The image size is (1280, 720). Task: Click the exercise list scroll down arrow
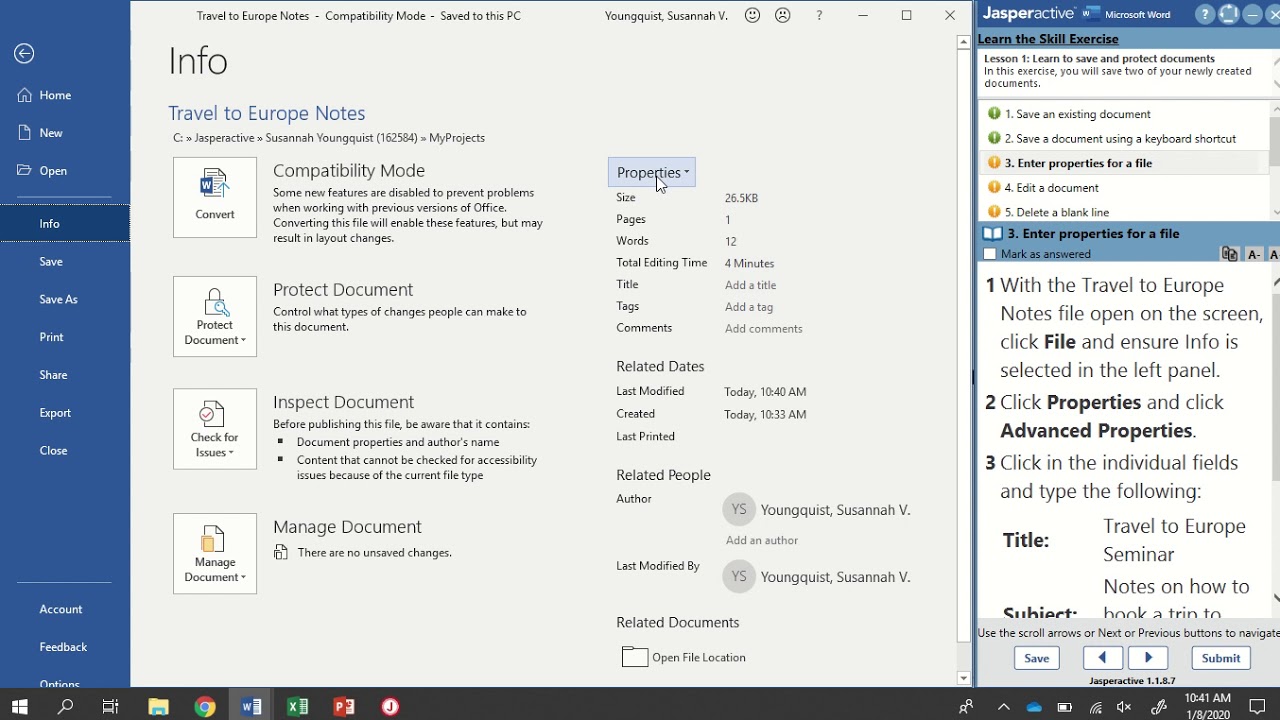click(1276, 212)
